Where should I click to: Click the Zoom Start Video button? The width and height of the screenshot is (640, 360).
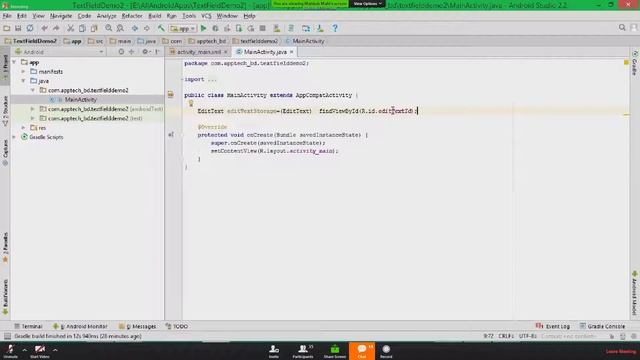pos(40,351)
